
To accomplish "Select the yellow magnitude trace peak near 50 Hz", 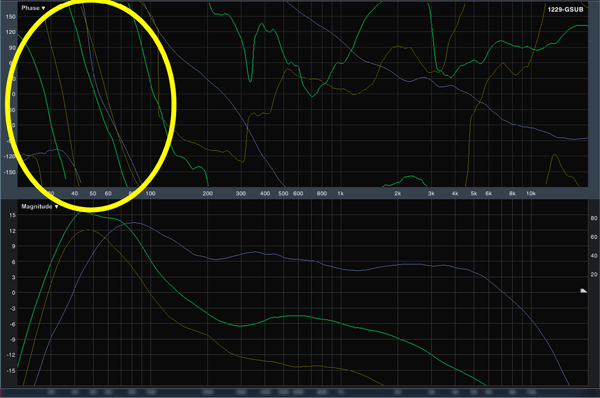I will point(88,230).
